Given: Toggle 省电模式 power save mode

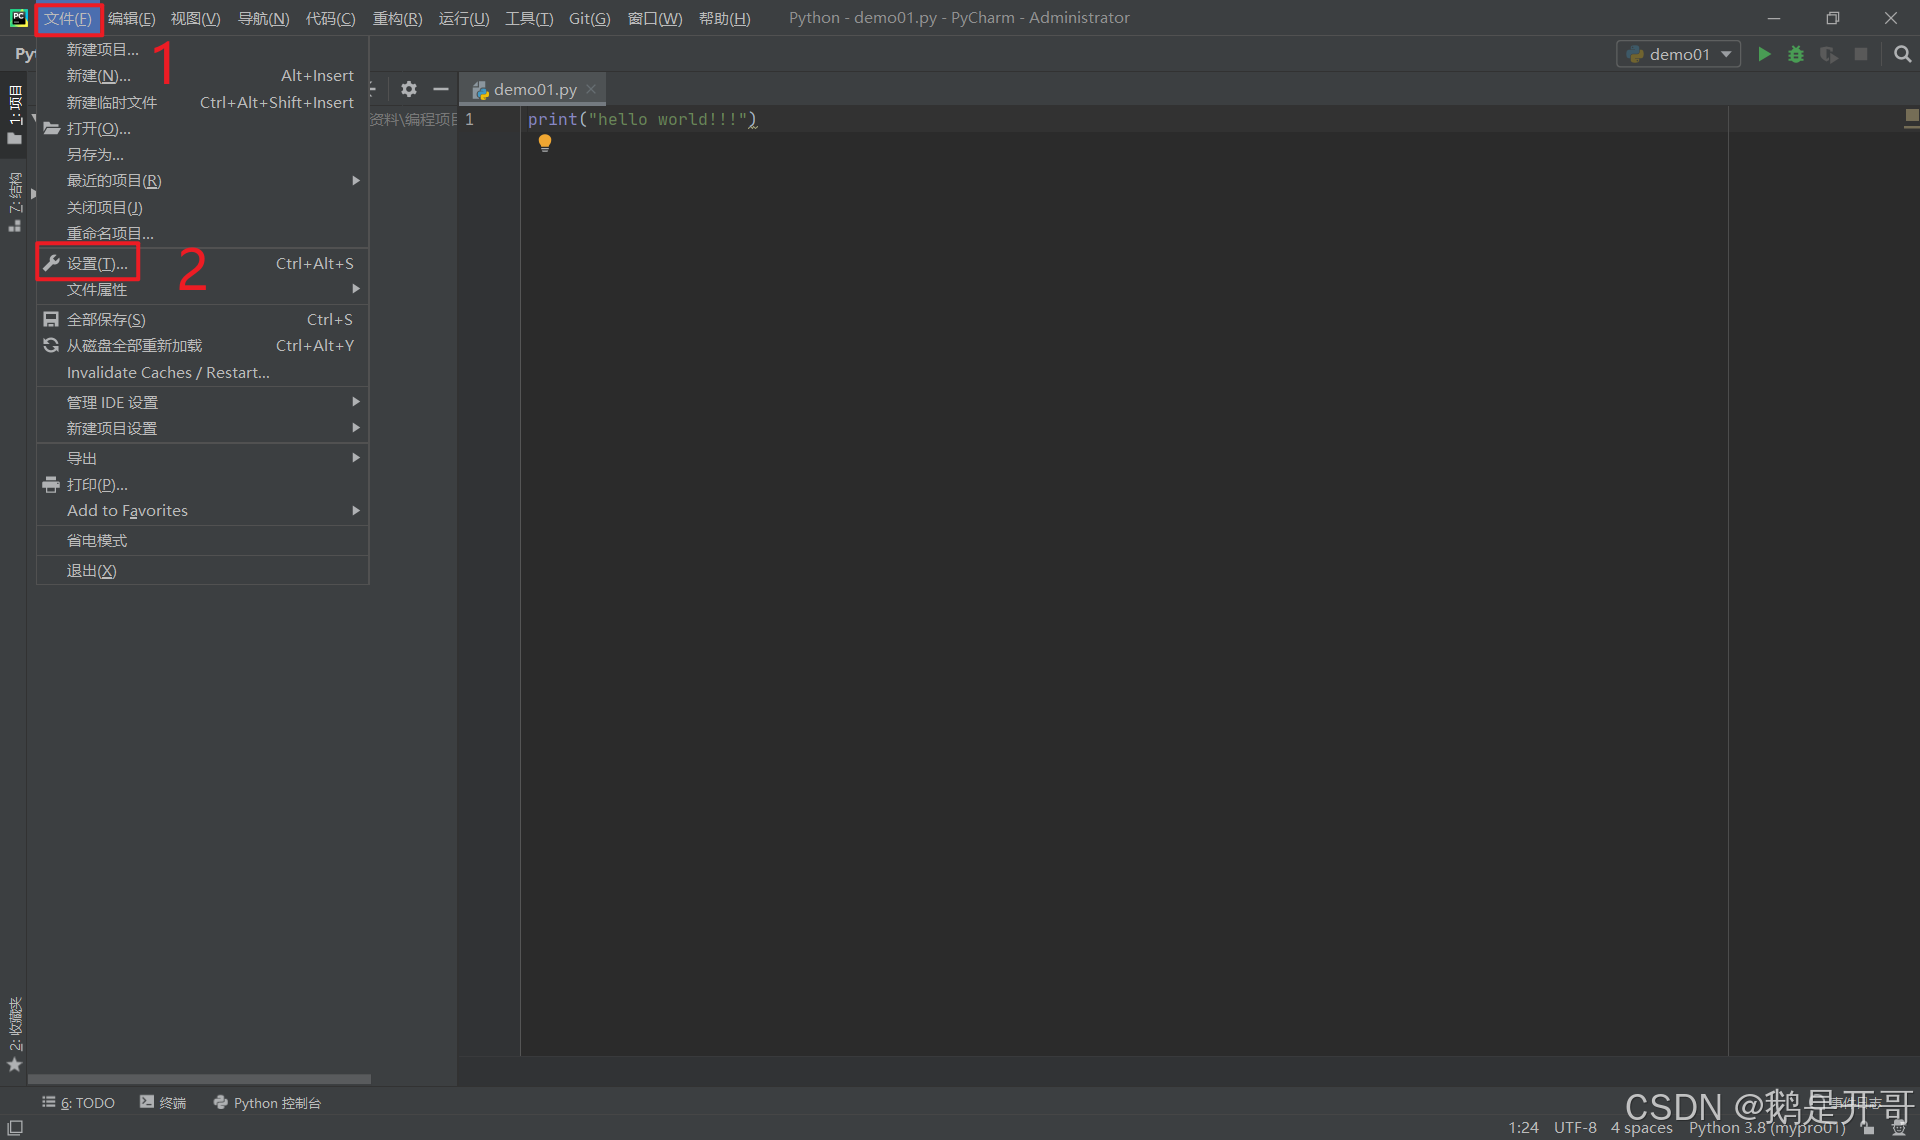Looking at the screenshot, I should pyautogui.click(x=97, y=540).
